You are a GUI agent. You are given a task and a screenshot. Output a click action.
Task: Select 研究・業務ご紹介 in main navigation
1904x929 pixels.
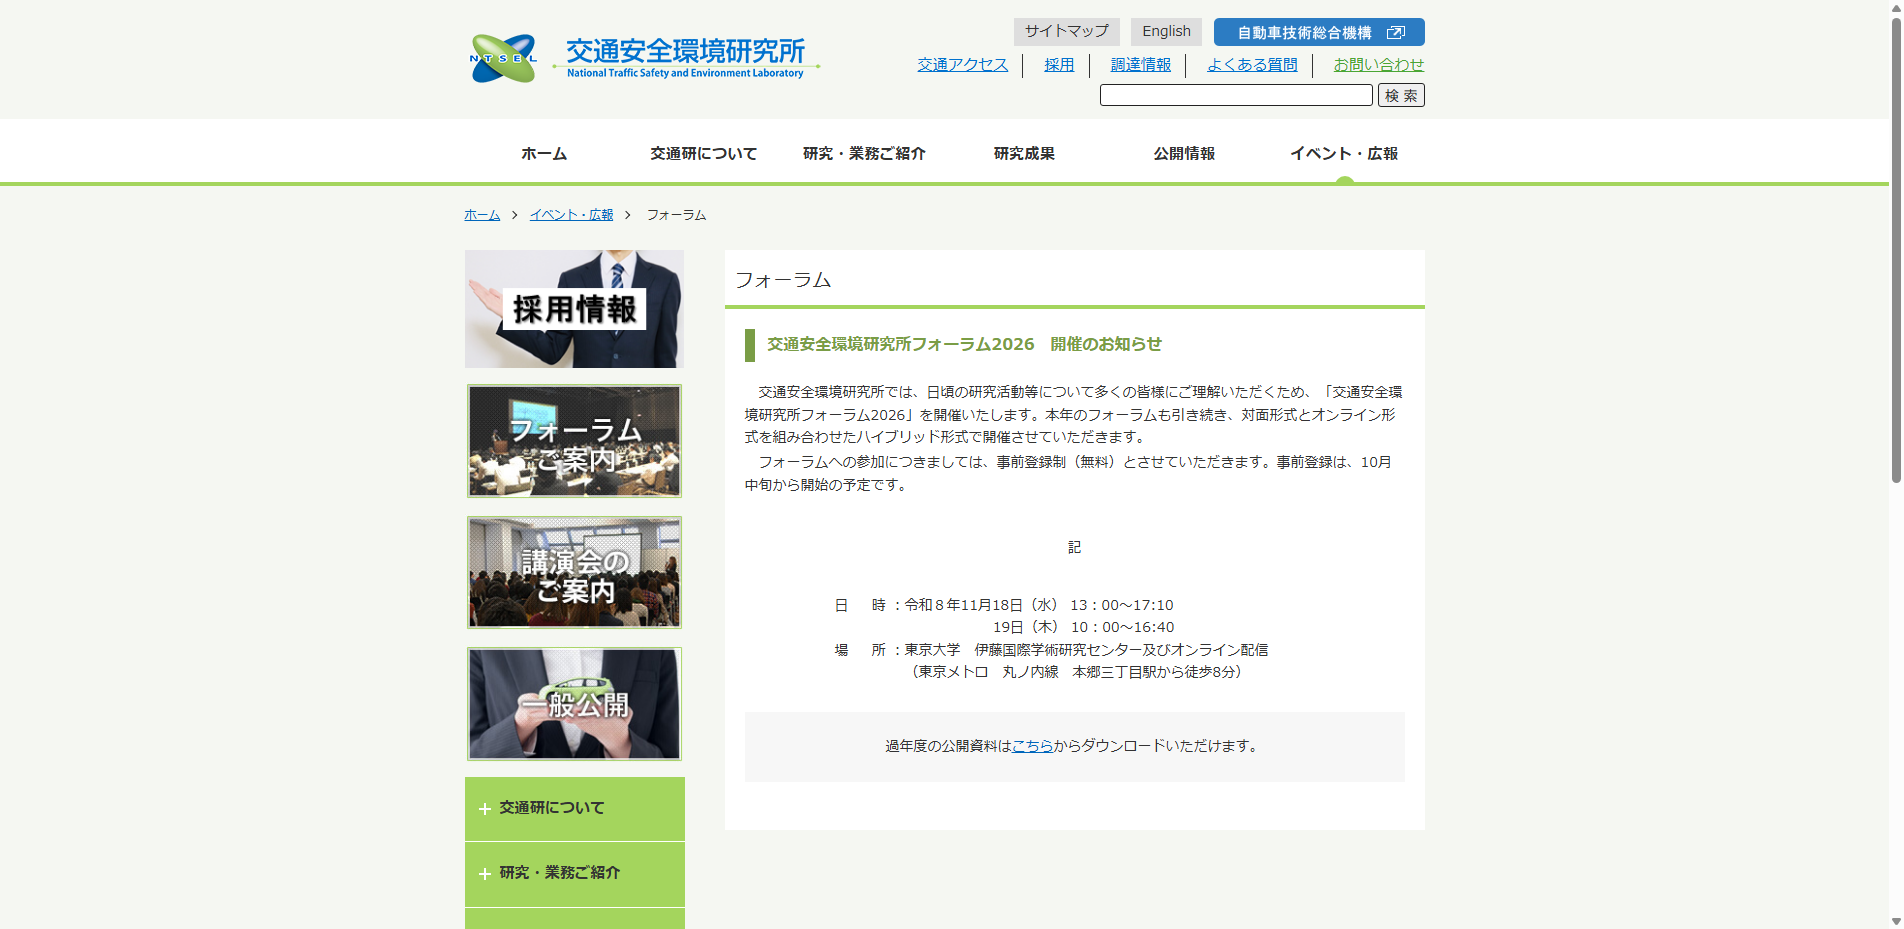864,153
